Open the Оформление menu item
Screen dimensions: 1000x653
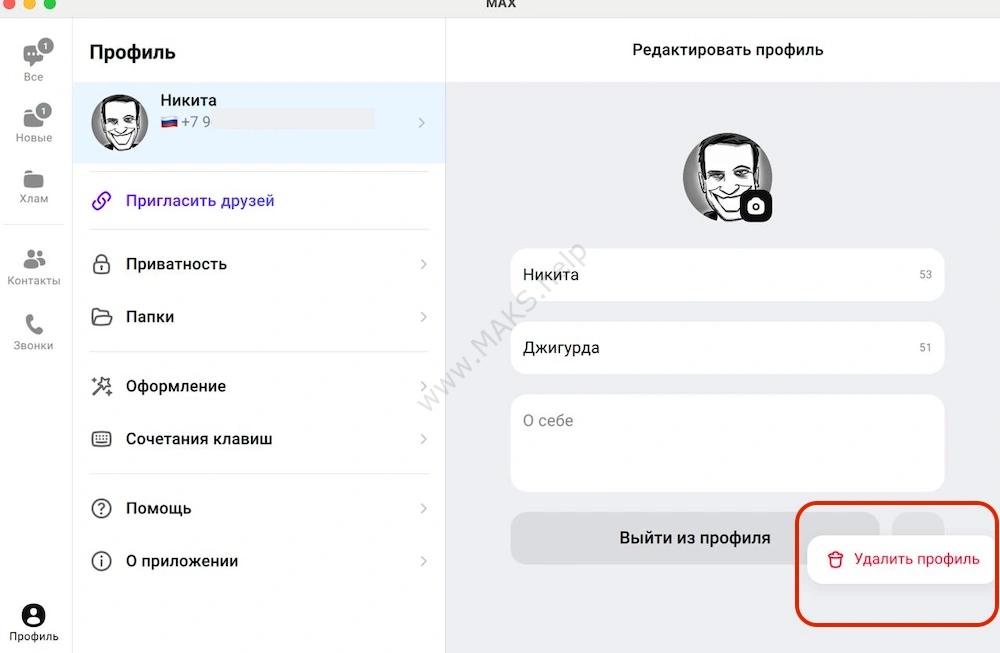click(176, 386)
